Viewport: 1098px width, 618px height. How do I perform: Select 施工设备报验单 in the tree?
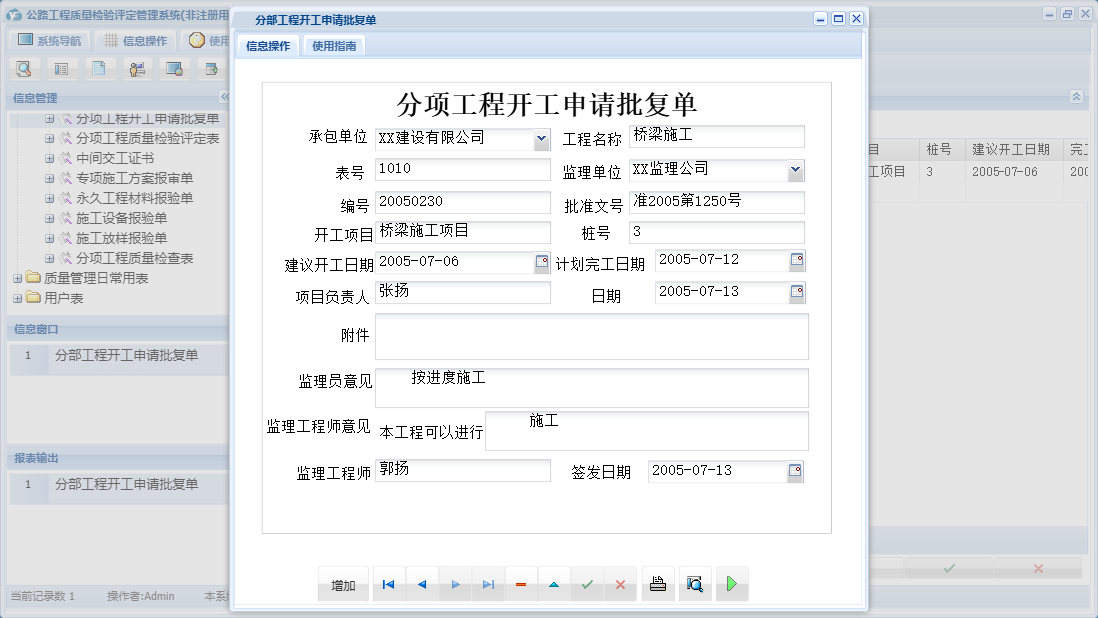tap(121, 218)
